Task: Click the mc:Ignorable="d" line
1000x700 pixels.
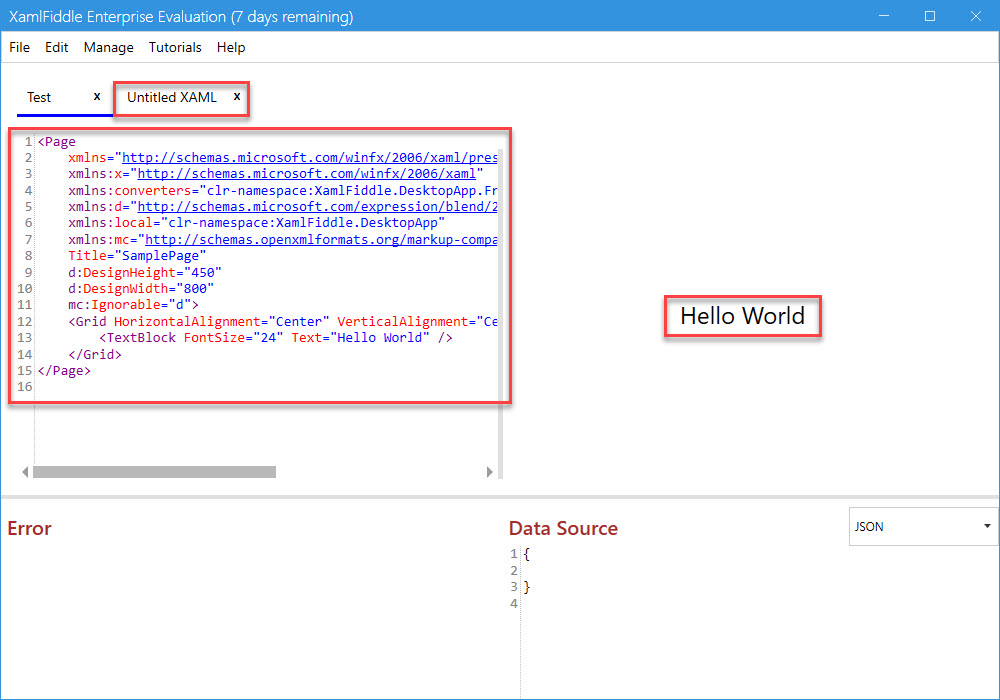Action: pyautogui.click(x=133, y=305)
